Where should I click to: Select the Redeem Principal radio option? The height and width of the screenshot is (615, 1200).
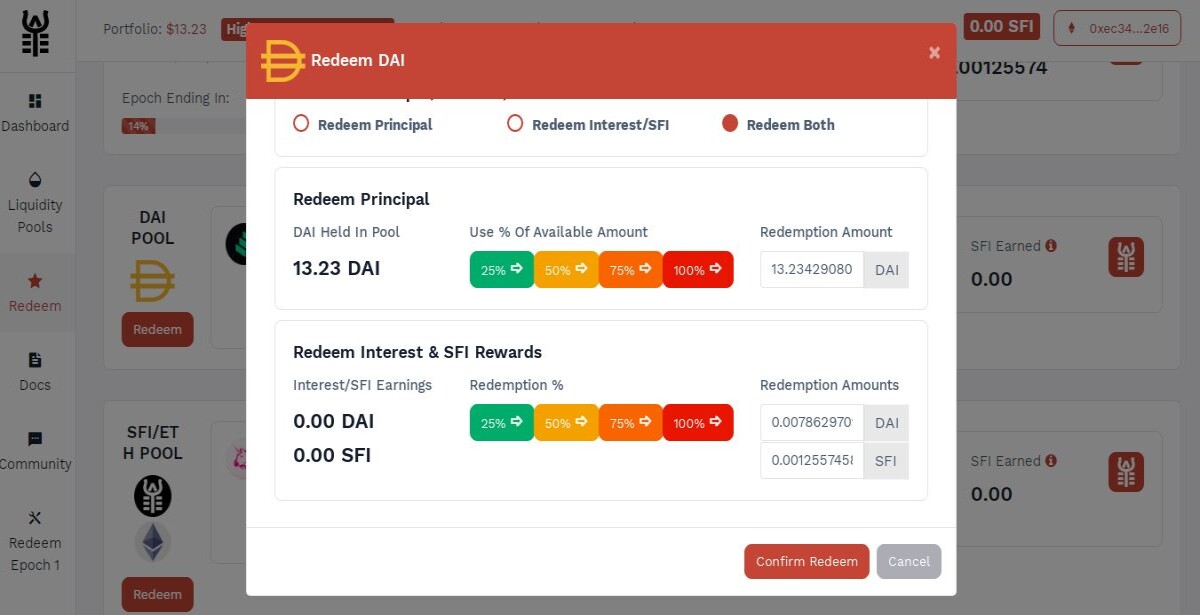tap(301, 124)
